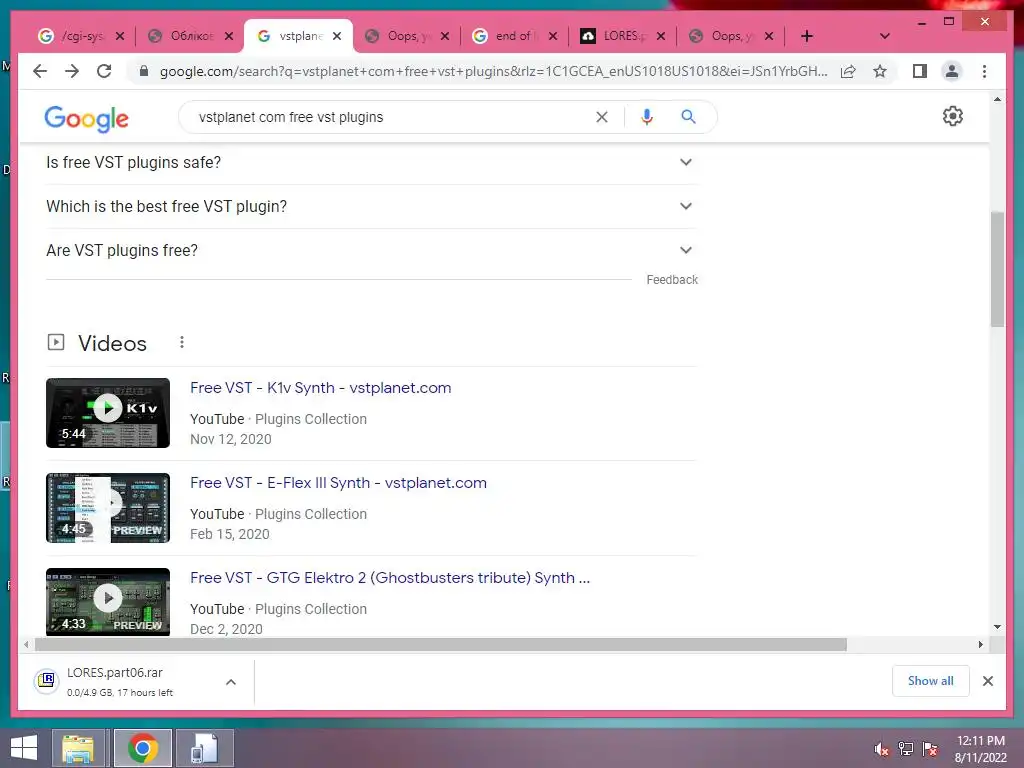The height and width of the screenshot is (768, 1024).
Task: Open Action Center flag icon
Action: point(930,749)
